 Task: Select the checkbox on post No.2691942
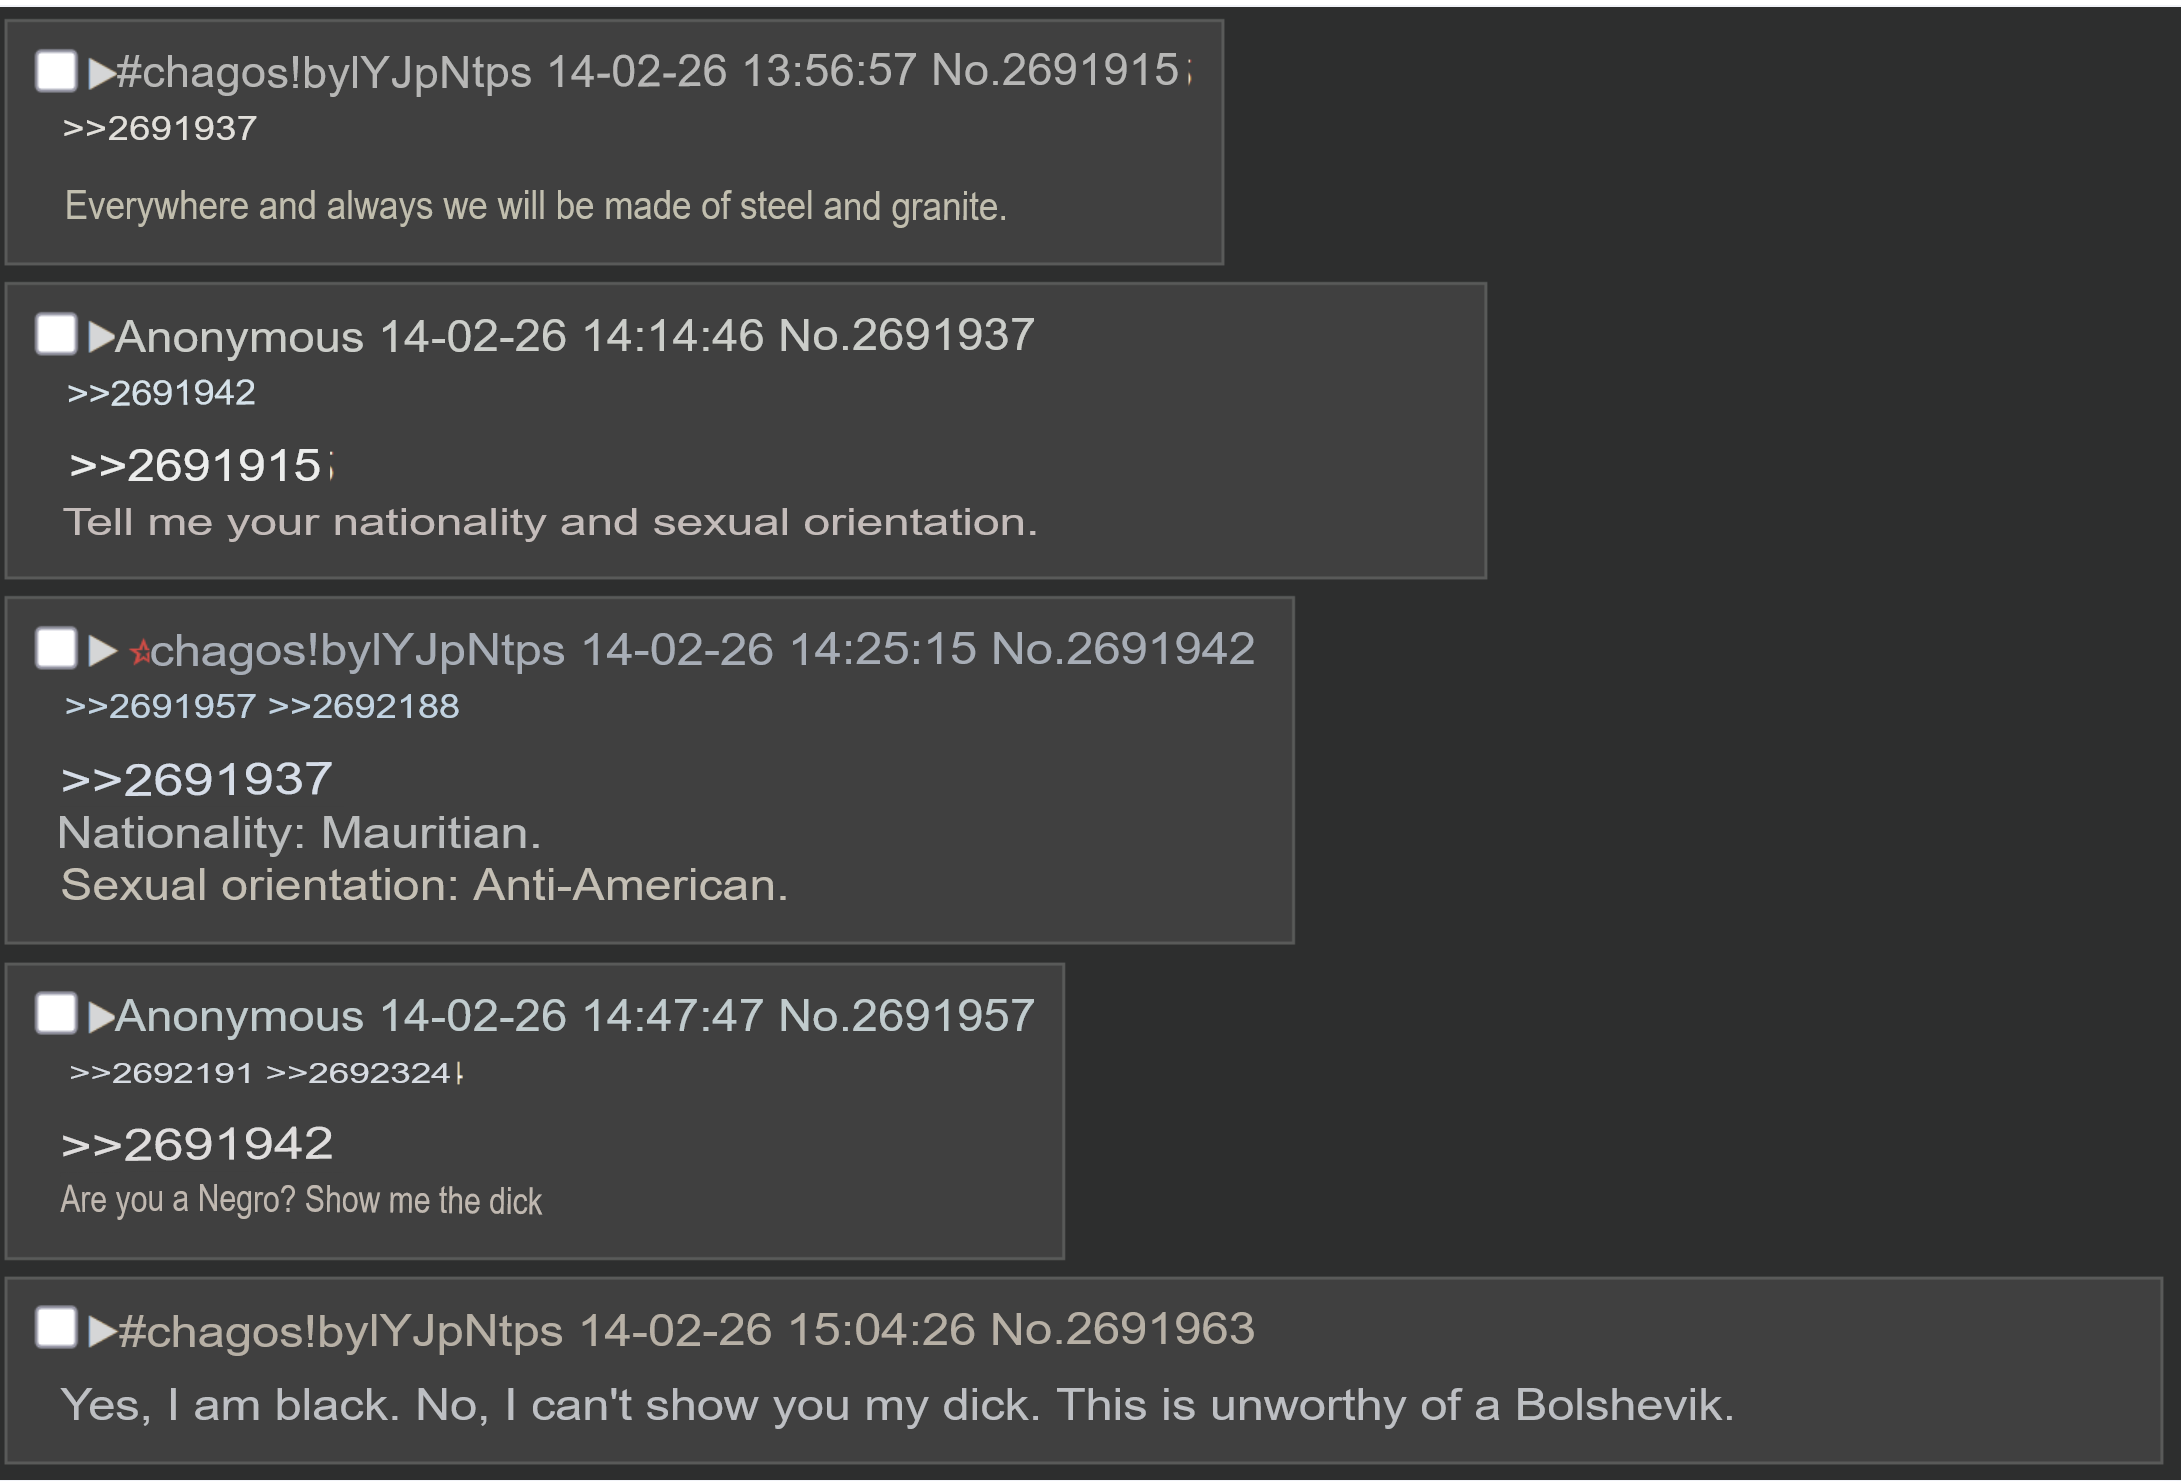(56, 648)
